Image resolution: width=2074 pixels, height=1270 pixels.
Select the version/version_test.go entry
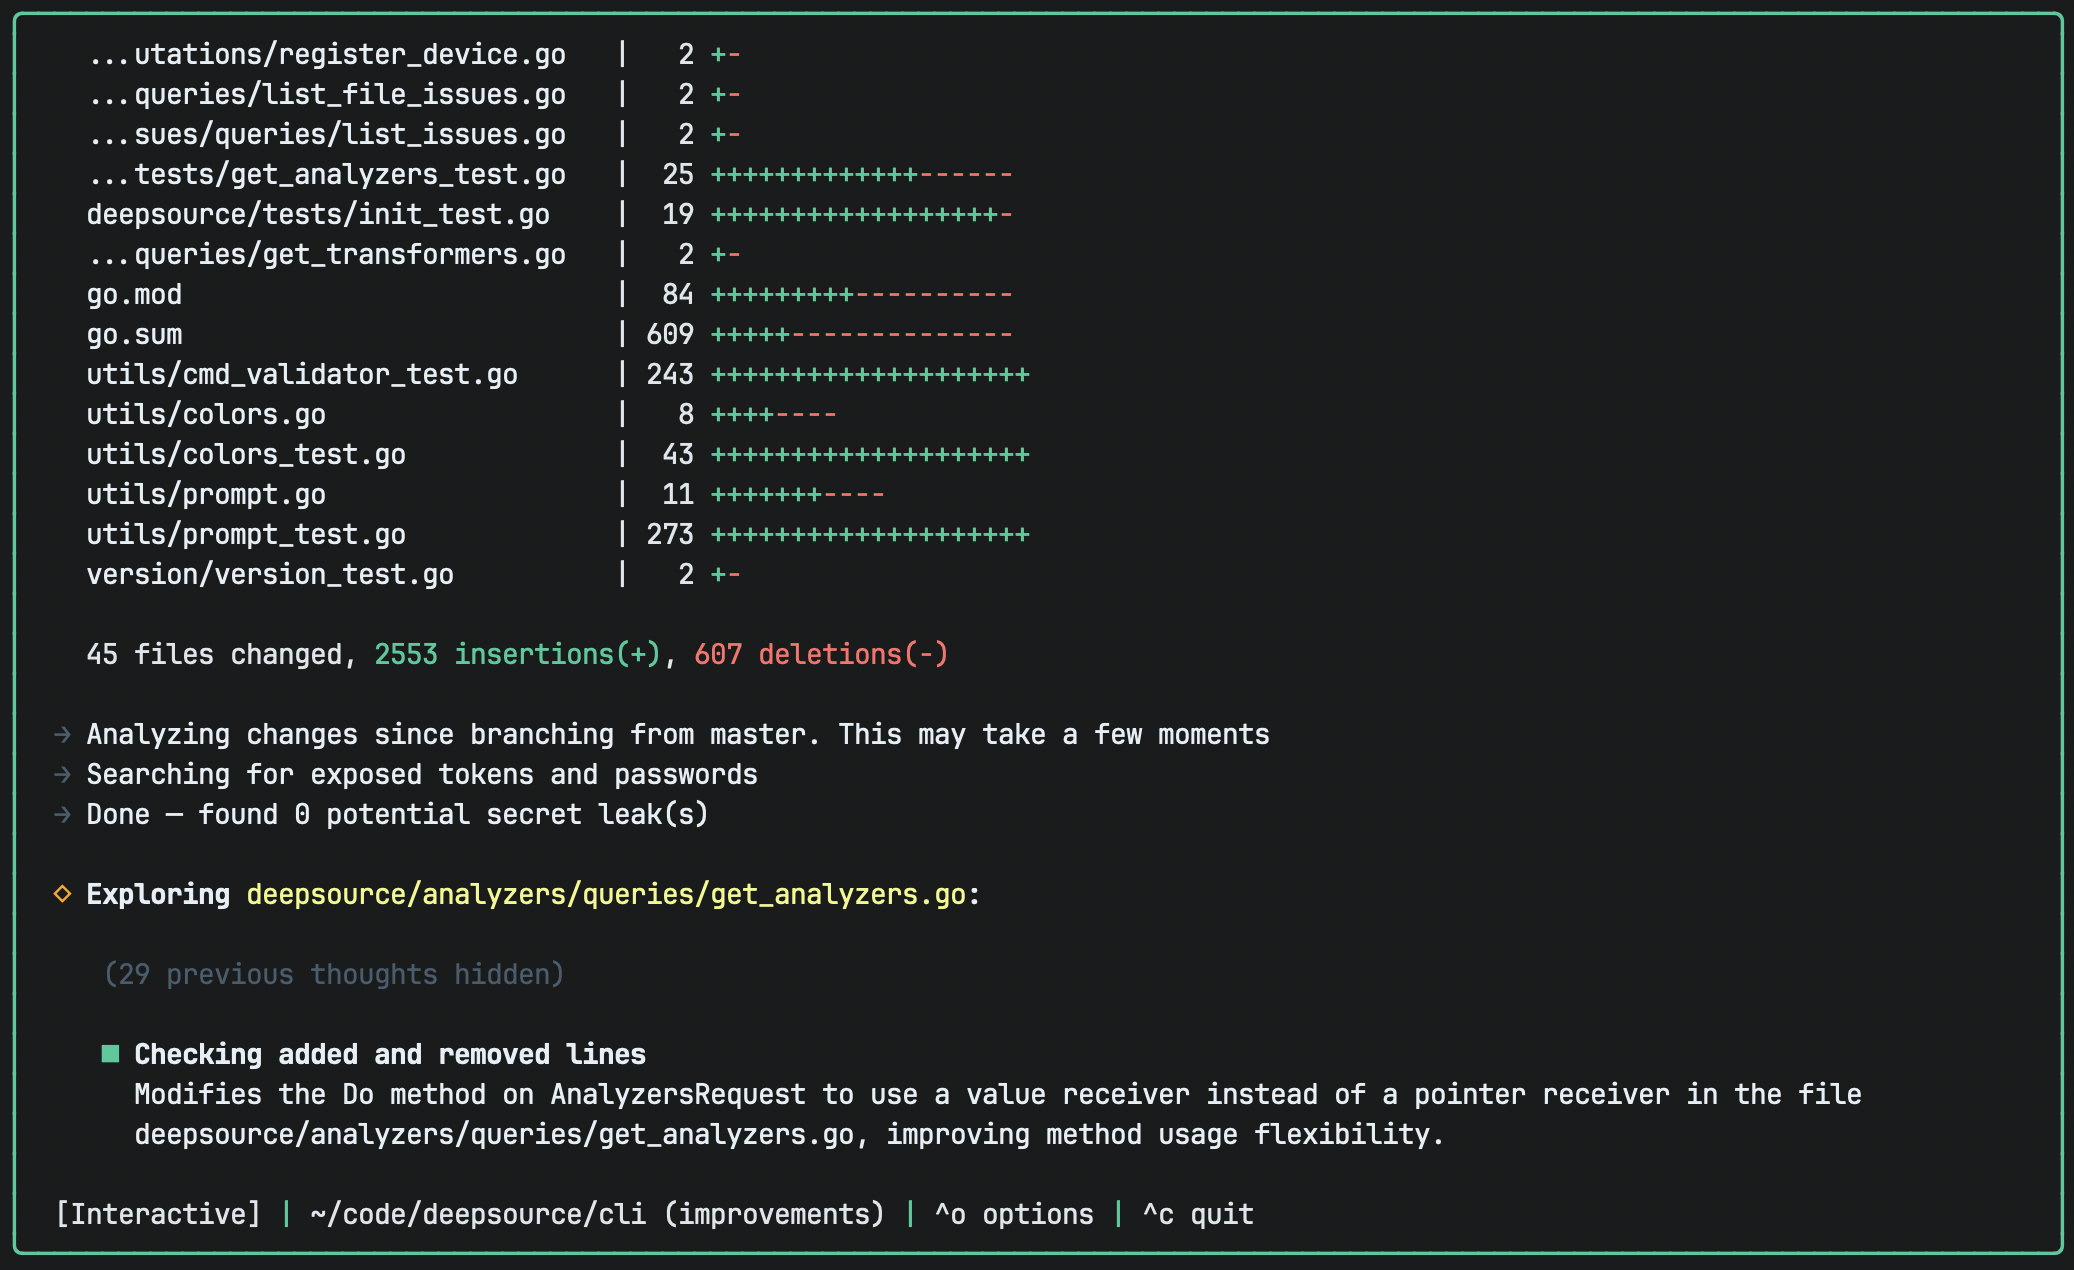coord(270,575)
